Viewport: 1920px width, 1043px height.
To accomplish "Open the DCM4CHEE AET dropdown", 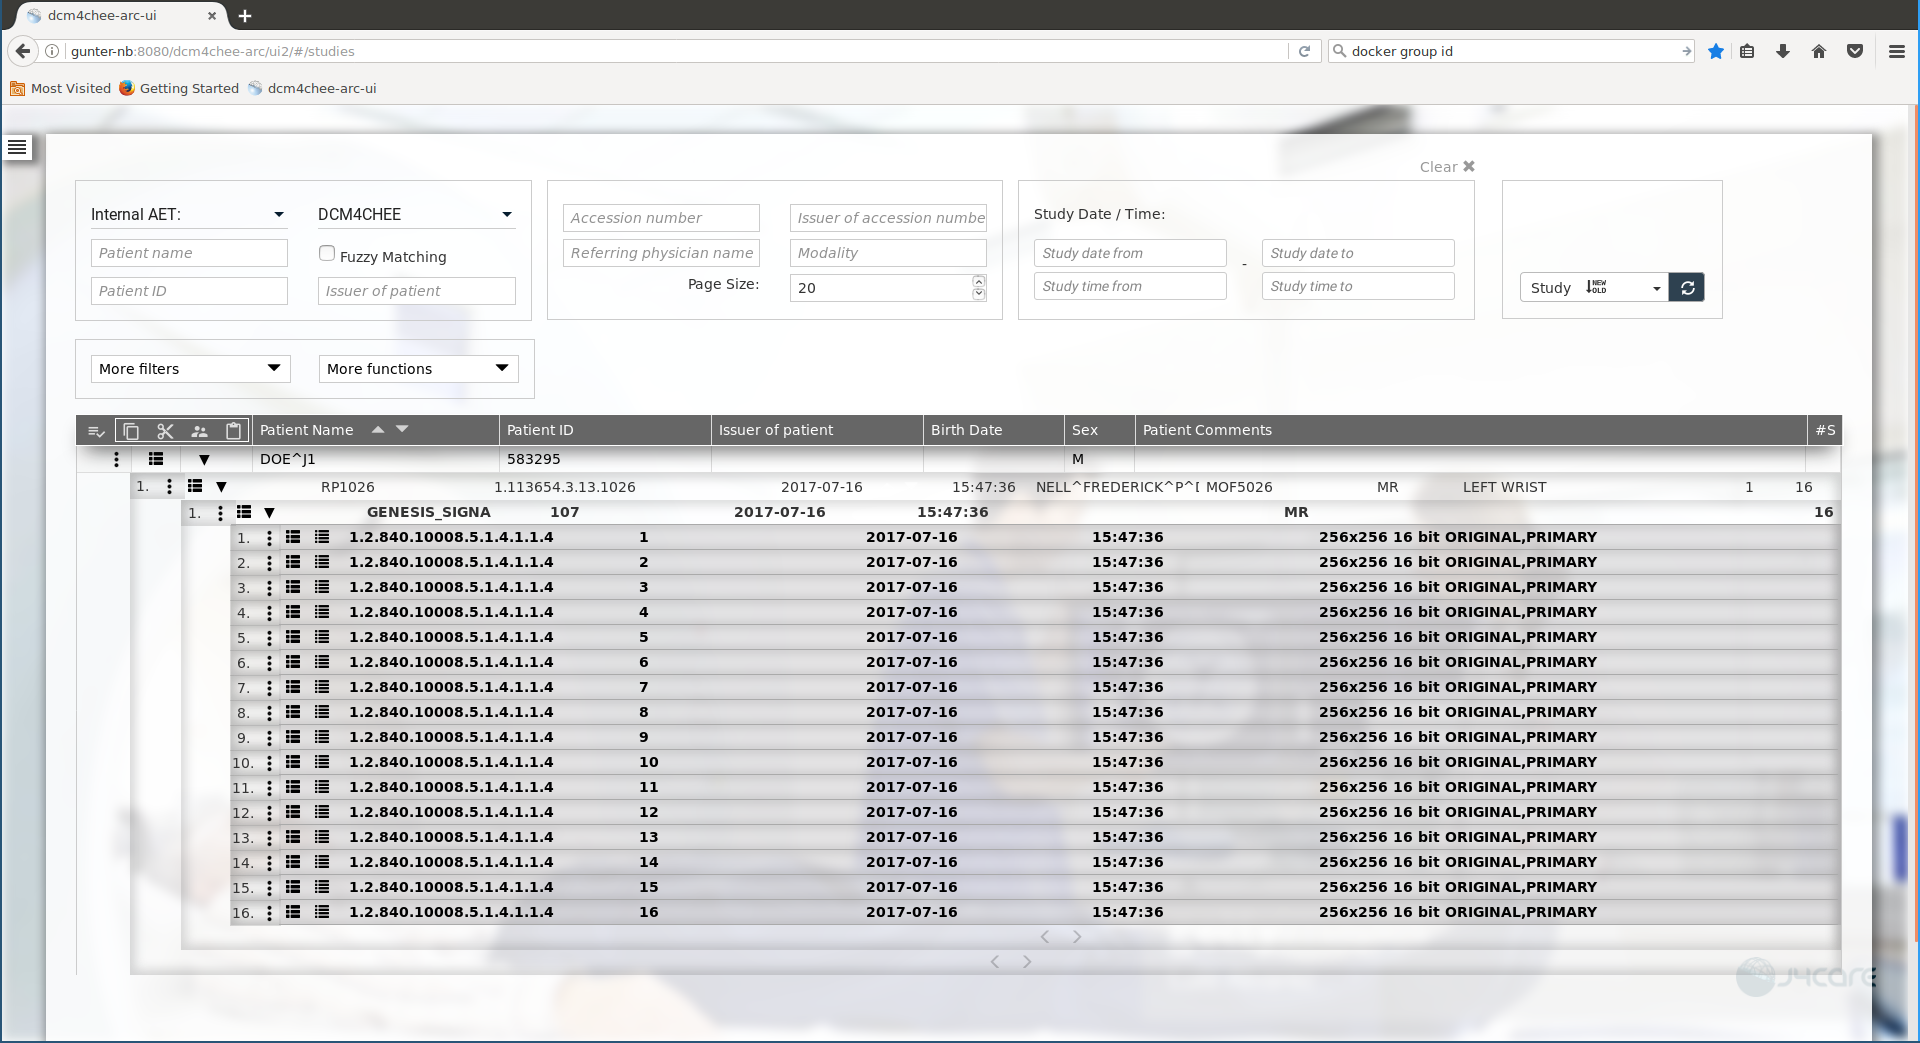I will (416, 214).
